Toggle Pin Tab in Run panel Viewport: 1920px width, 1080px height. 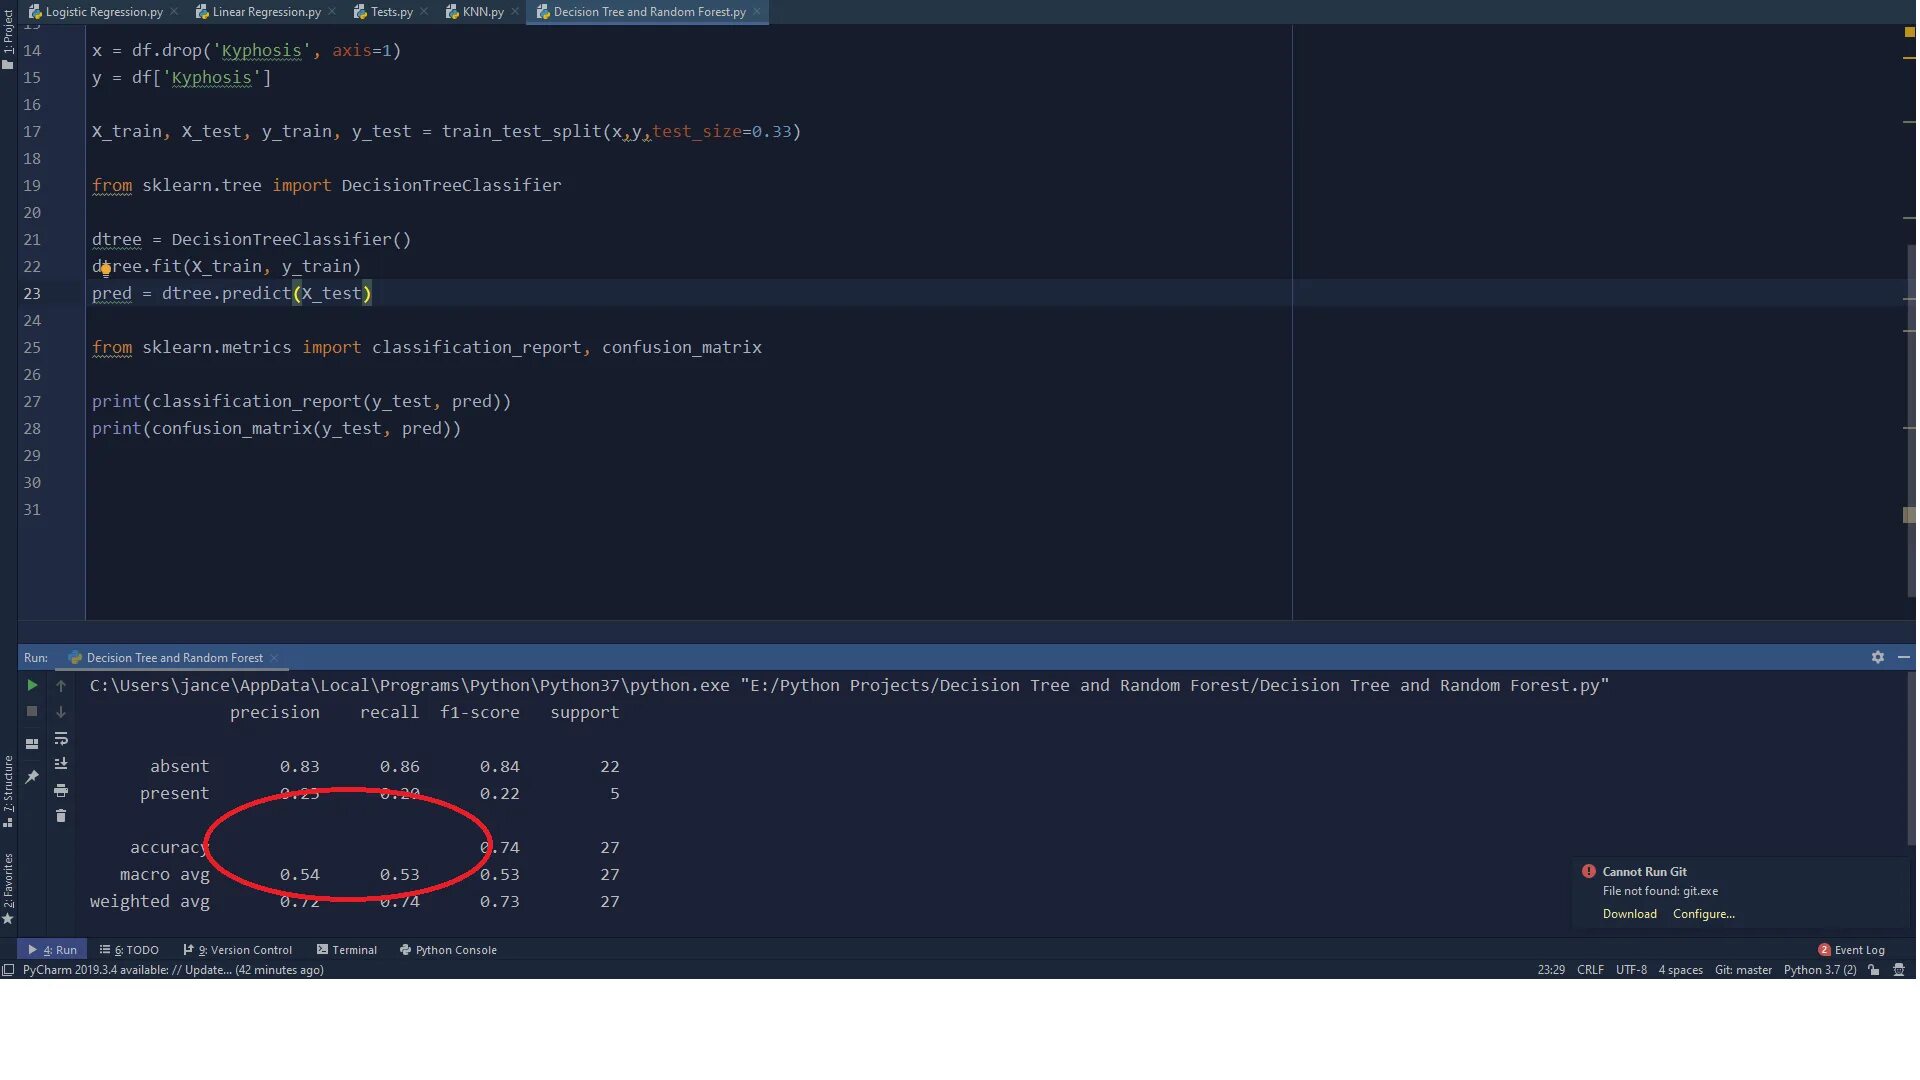tap(32, 776)
